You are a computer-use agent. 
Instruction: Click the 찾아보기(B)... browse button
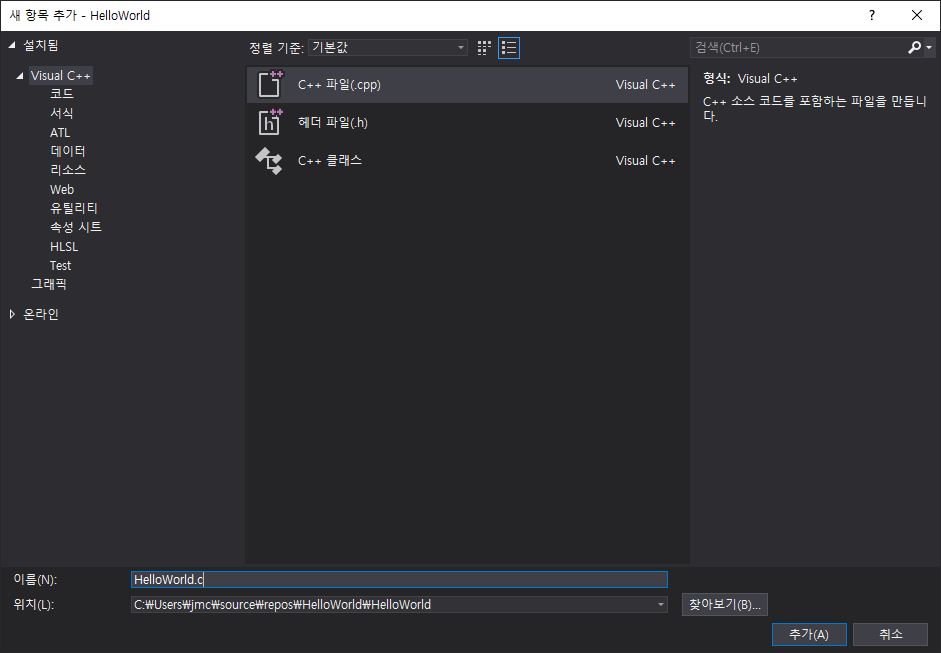click(x=724, y=604)
